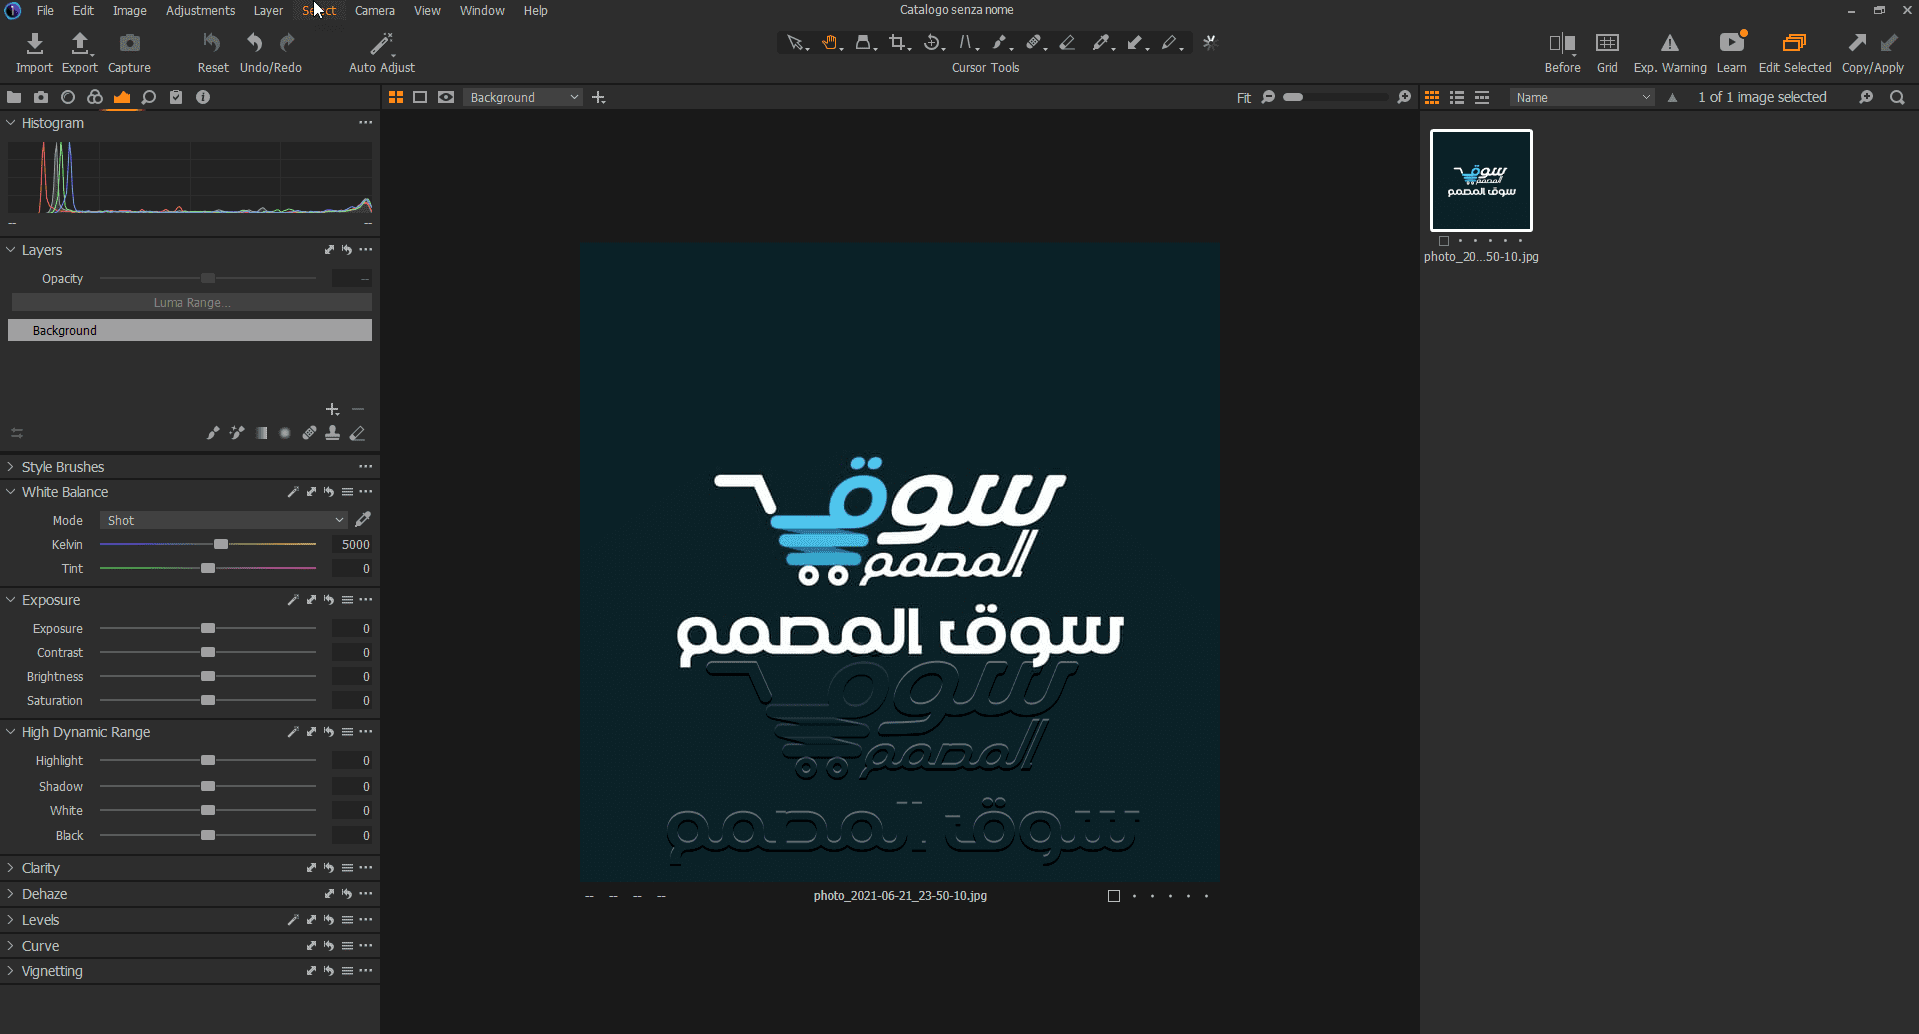The image size is (1919, 1034).
Task: Click the Redo arrow
Action: click(288, 43)
